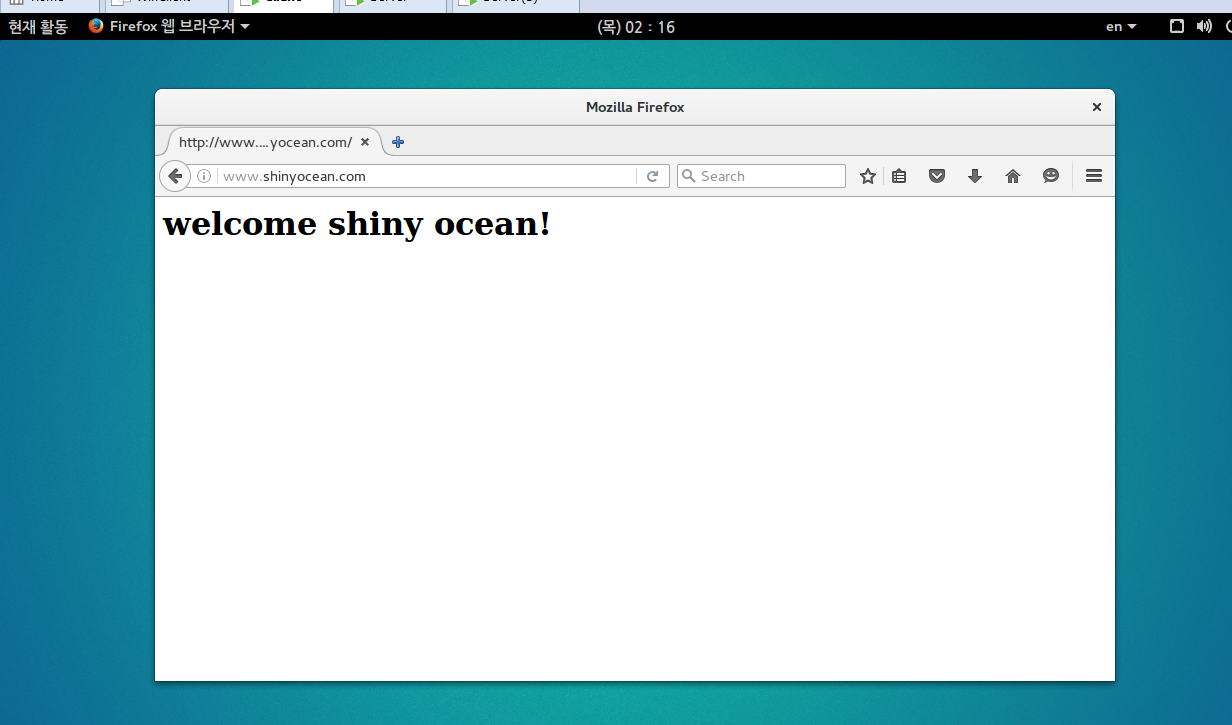Viewport: 1232px width, 725px height.
Task: Open volume control speaker icon
Action: tap(1204, 27)
